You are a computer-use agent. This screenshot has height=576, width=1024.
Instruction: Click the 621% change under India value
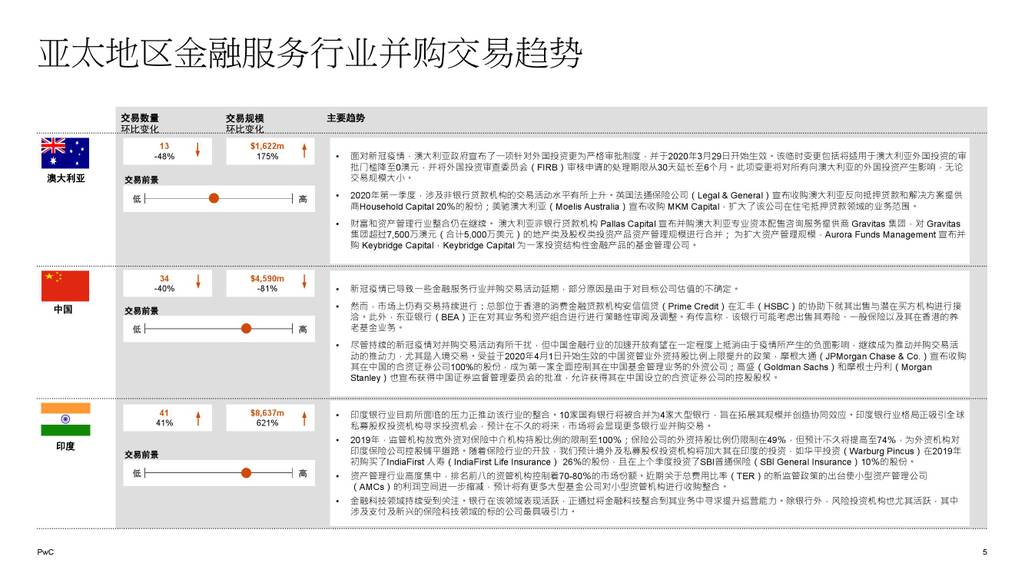[267, 423]
